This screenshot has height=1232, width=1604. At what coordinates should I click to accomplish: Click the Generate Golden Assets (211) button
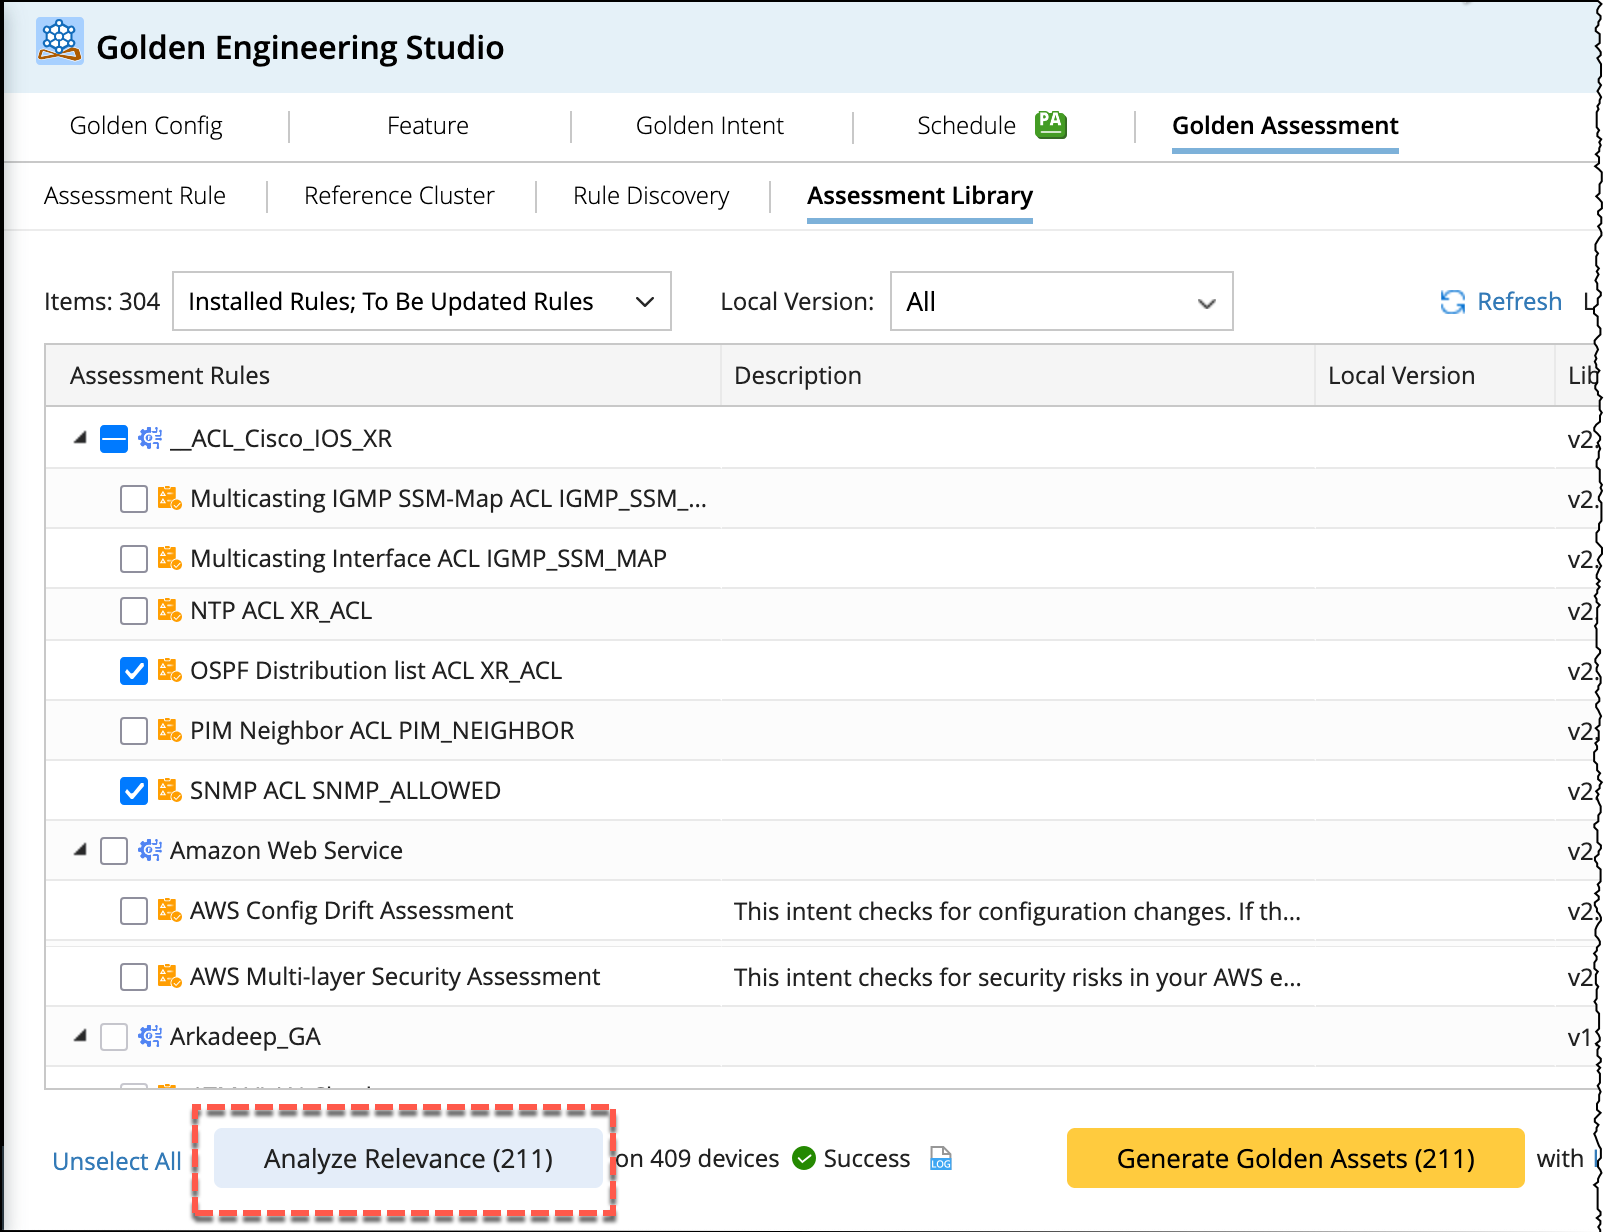(x=1295, y=1158)
